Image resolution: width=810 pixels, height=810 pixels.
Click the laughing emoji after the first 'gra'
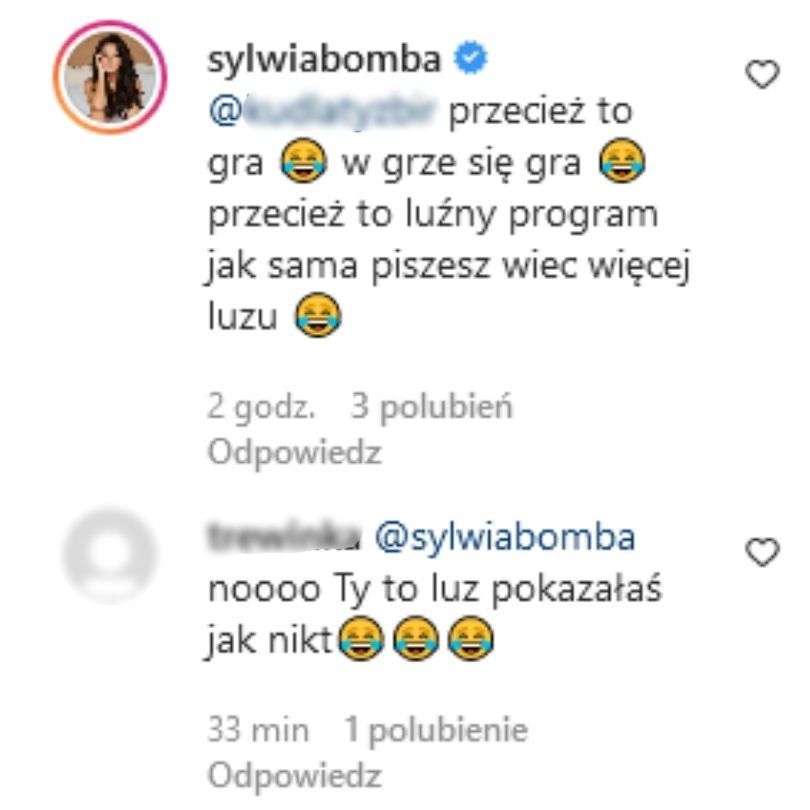tap(303, 161)
